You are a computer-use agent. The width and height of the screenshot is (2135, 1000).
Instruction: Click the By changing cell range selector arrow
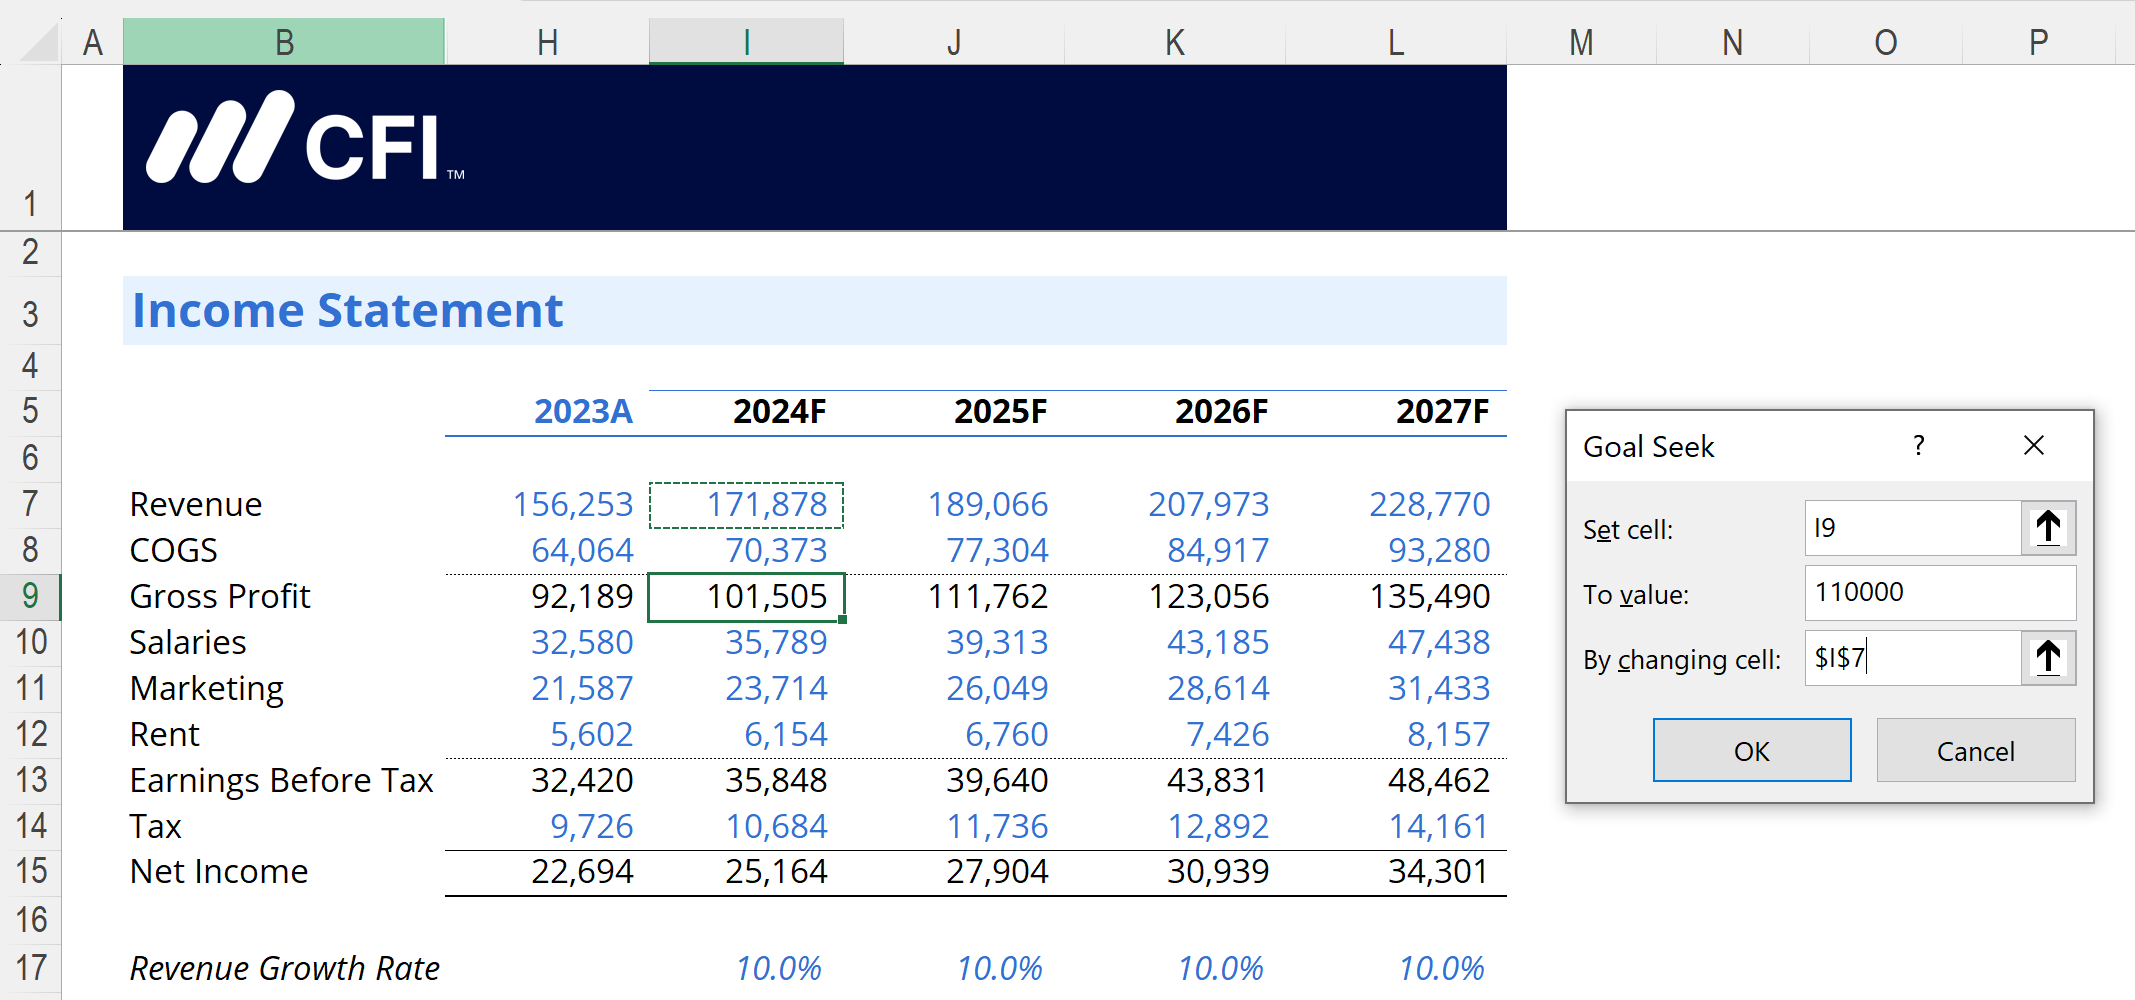click(2047, 658)
